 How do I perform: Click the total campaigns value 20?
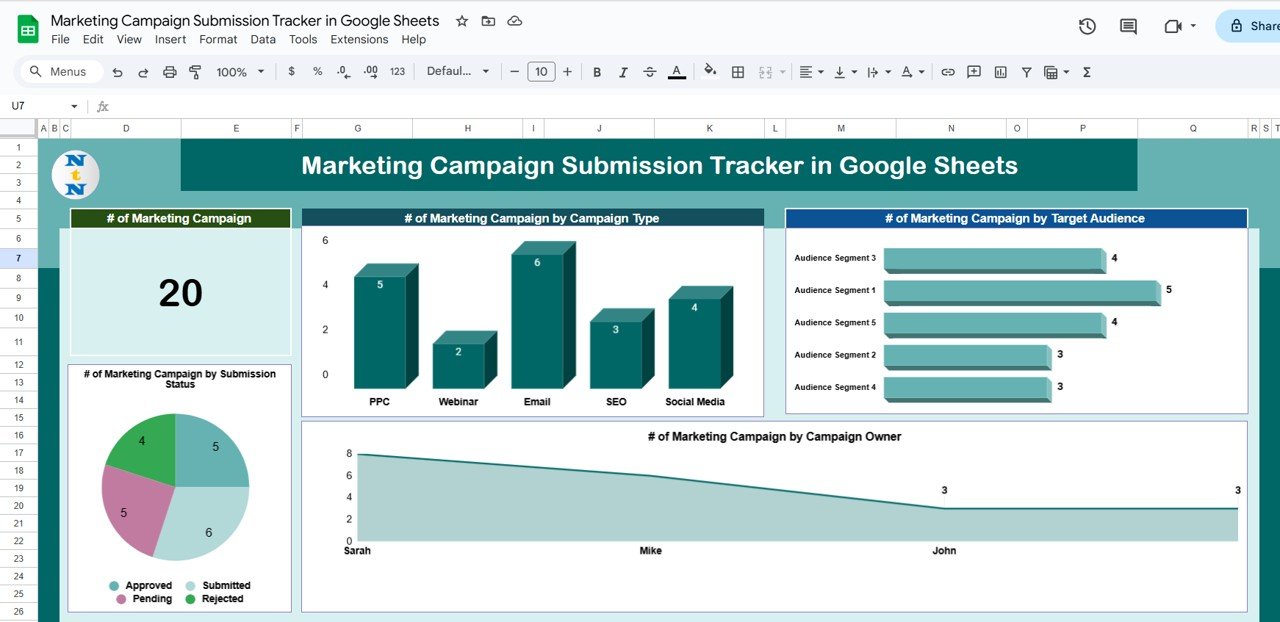pos(181,293)
